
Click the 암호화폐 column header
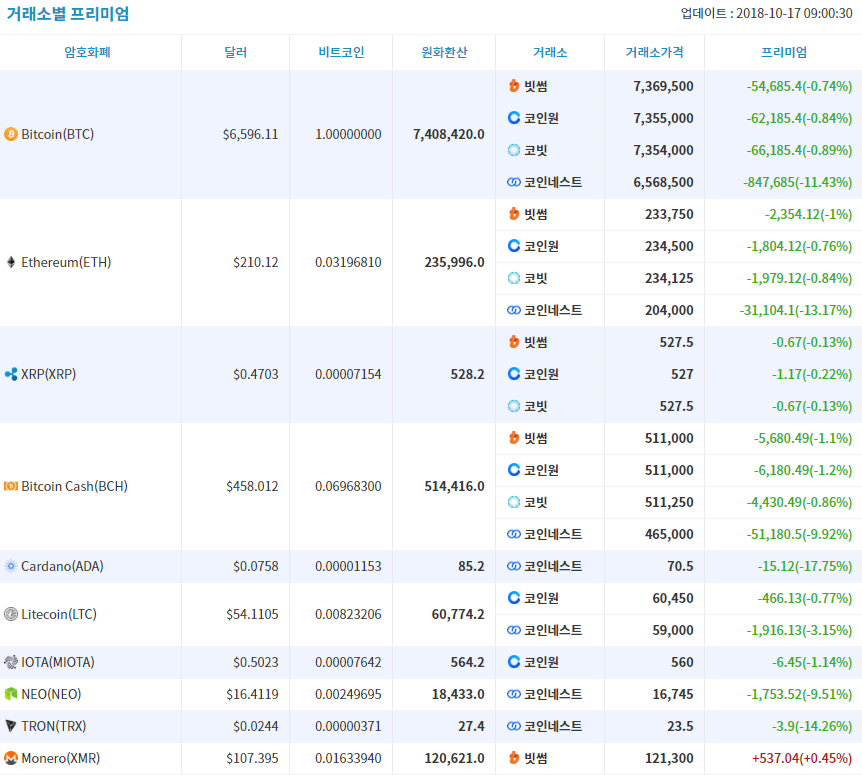pyautogui.click(x=87, y=52)
